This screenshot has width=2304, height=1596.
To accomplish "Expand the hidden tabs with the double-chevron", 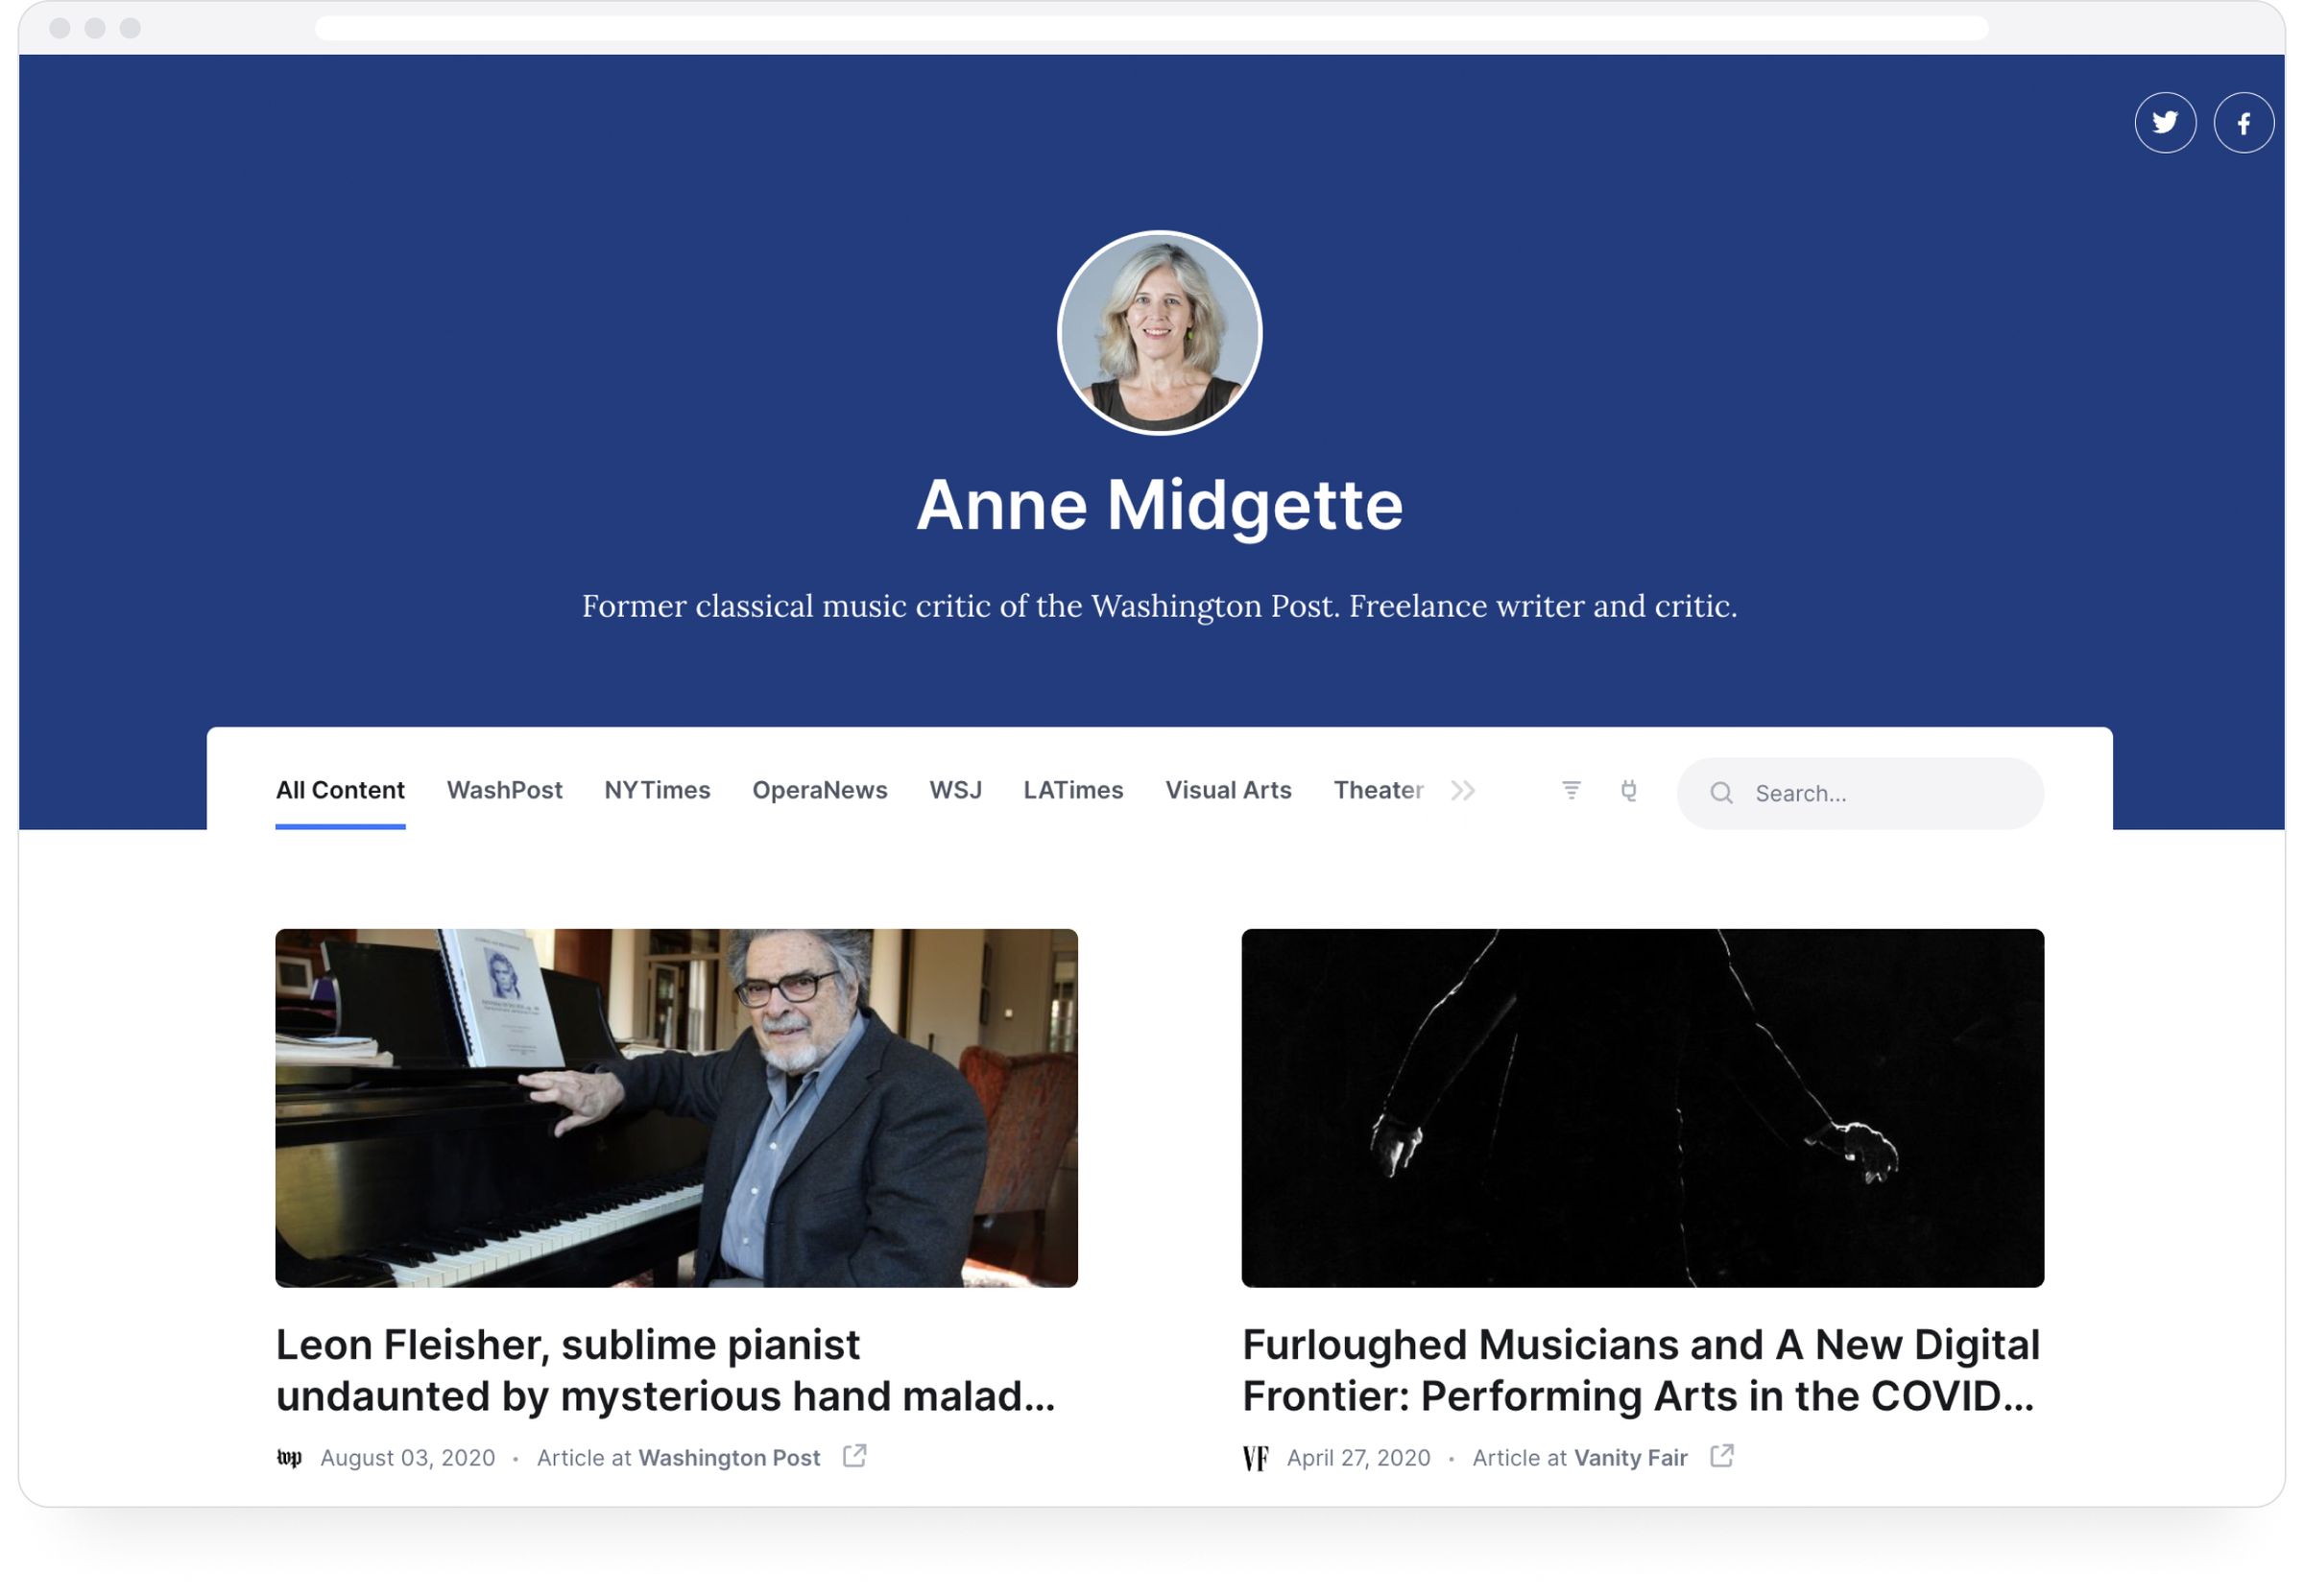I will tap(1464, 790).
